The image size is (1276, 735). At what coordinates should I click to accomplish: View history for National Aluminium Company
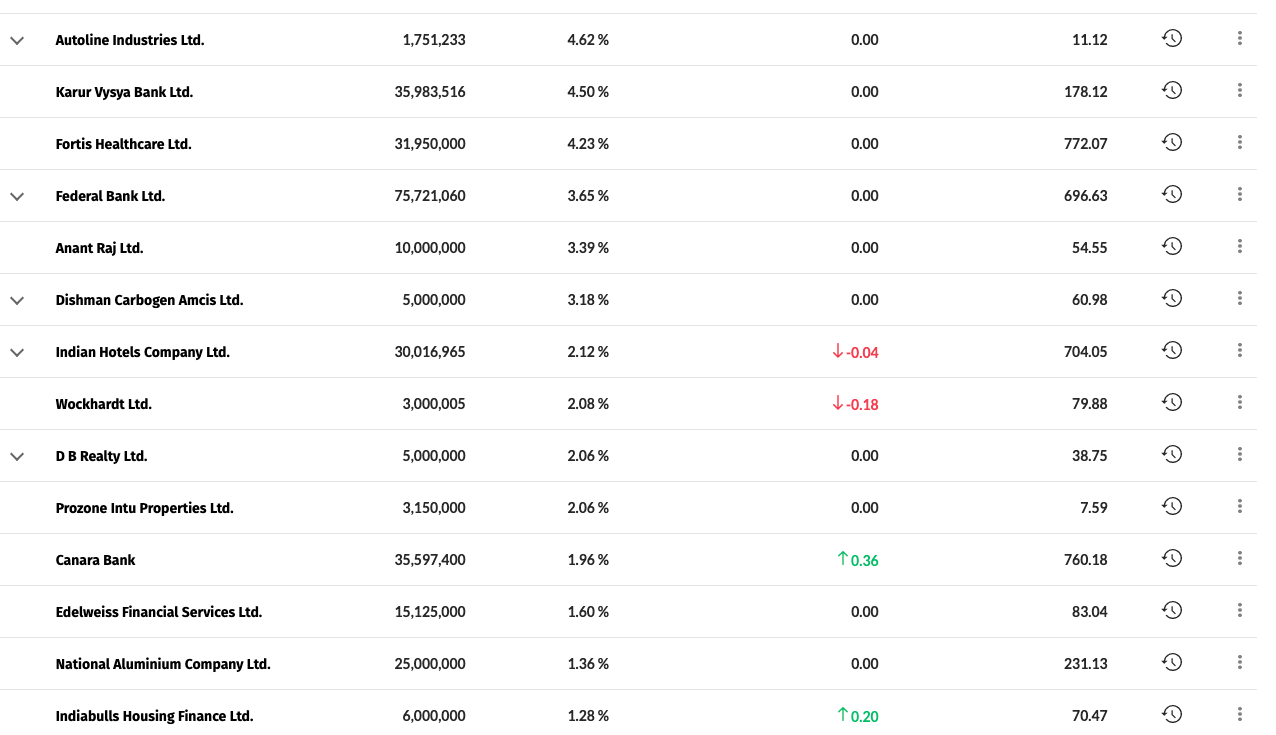click(x=1172, y=663)
